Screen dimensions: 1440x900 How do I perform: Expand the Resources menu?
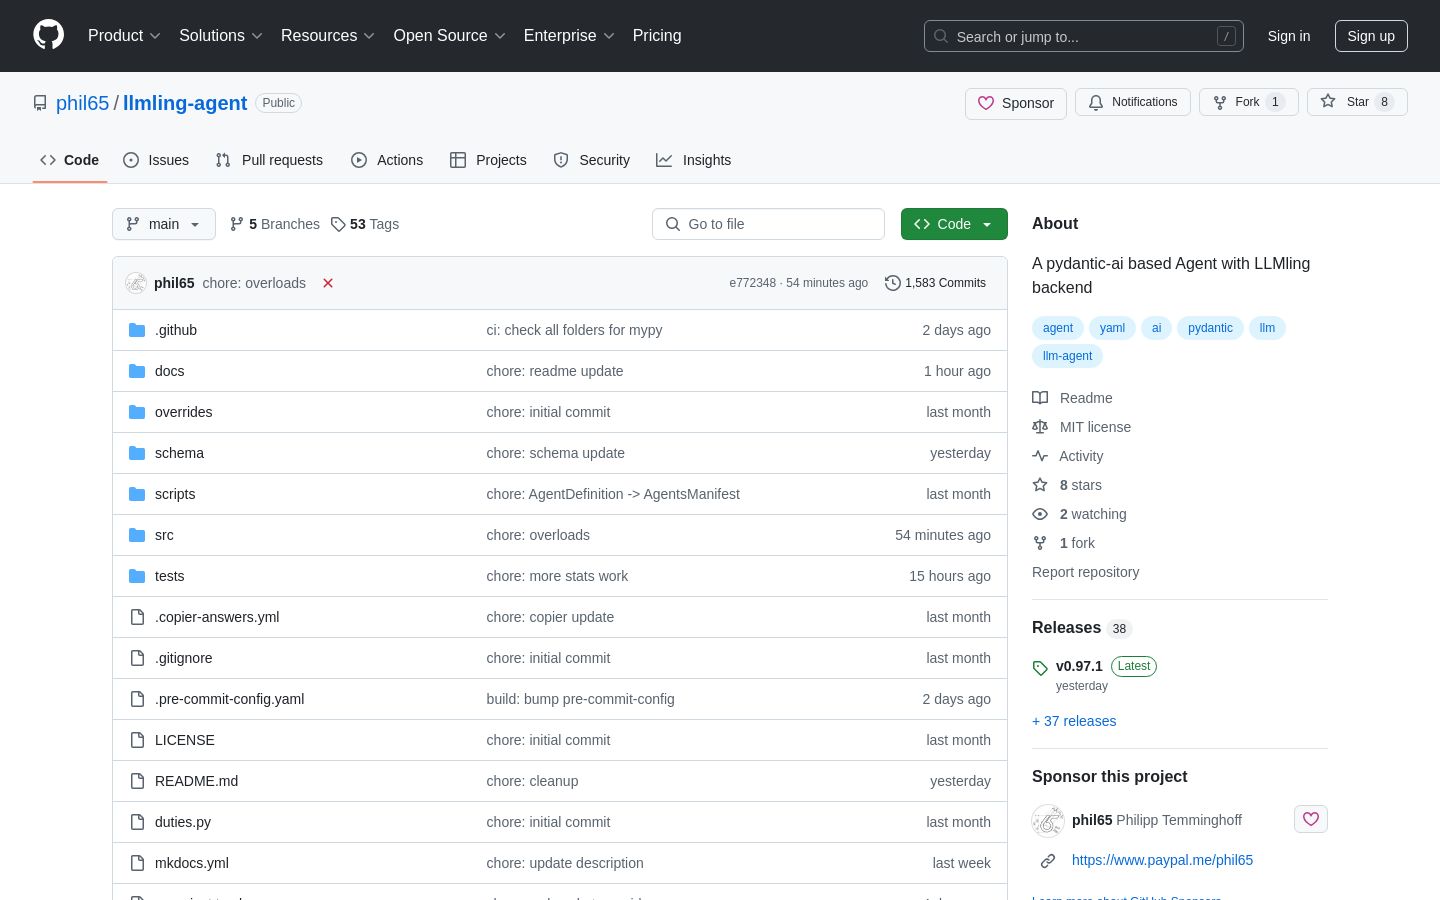point(328,35)
